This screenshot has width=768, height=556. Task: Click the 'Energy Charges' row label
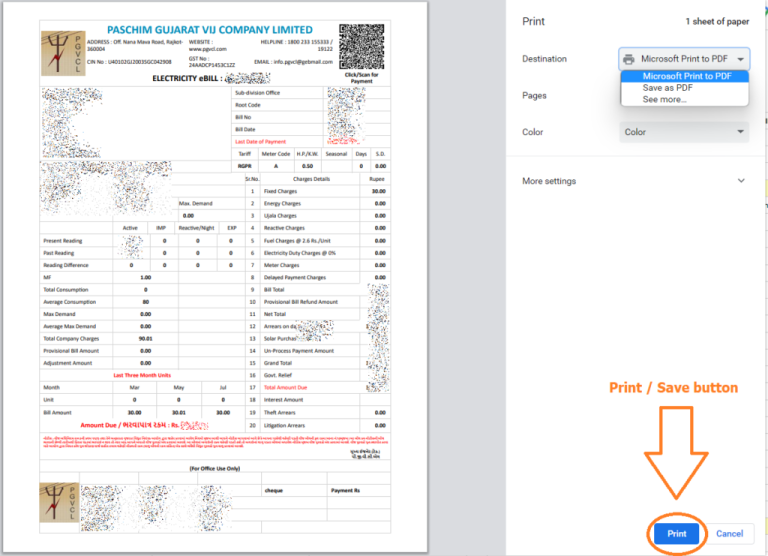282,204
